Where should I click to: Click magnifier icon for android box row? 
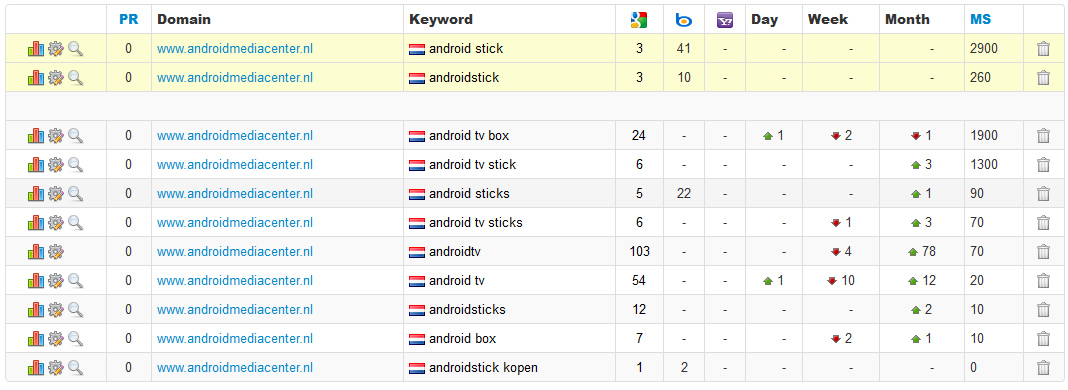point(75,339)
